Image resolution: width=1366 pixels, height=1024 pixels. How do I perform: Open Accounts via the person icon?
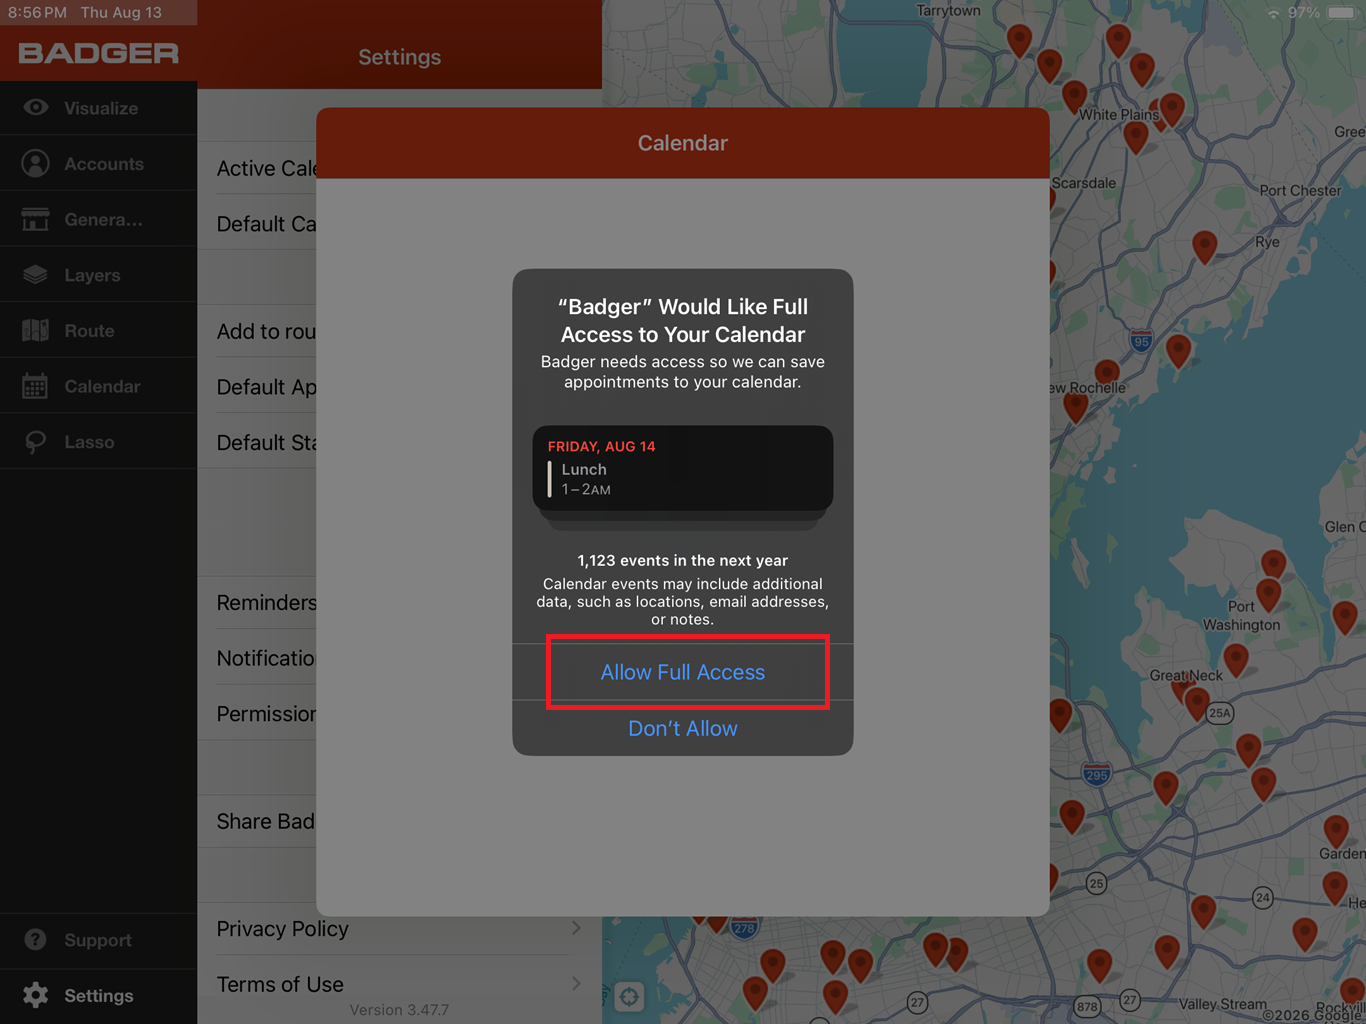(36, 163)
